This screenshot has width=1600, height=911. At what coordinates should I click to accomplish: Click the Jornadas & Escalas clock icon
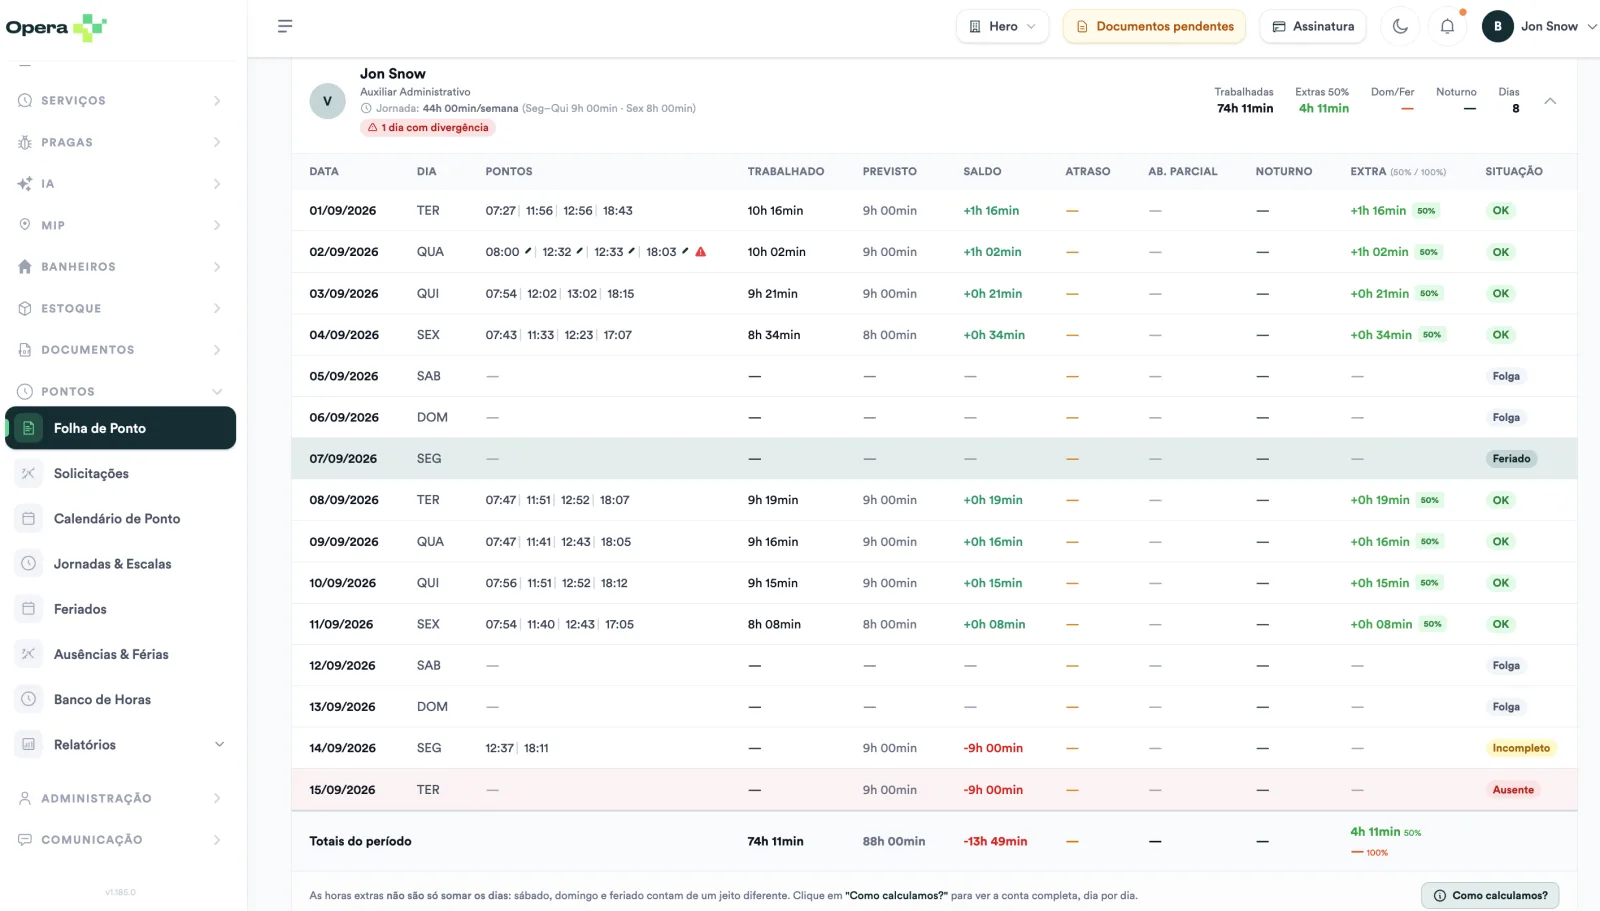coord(29,564)
